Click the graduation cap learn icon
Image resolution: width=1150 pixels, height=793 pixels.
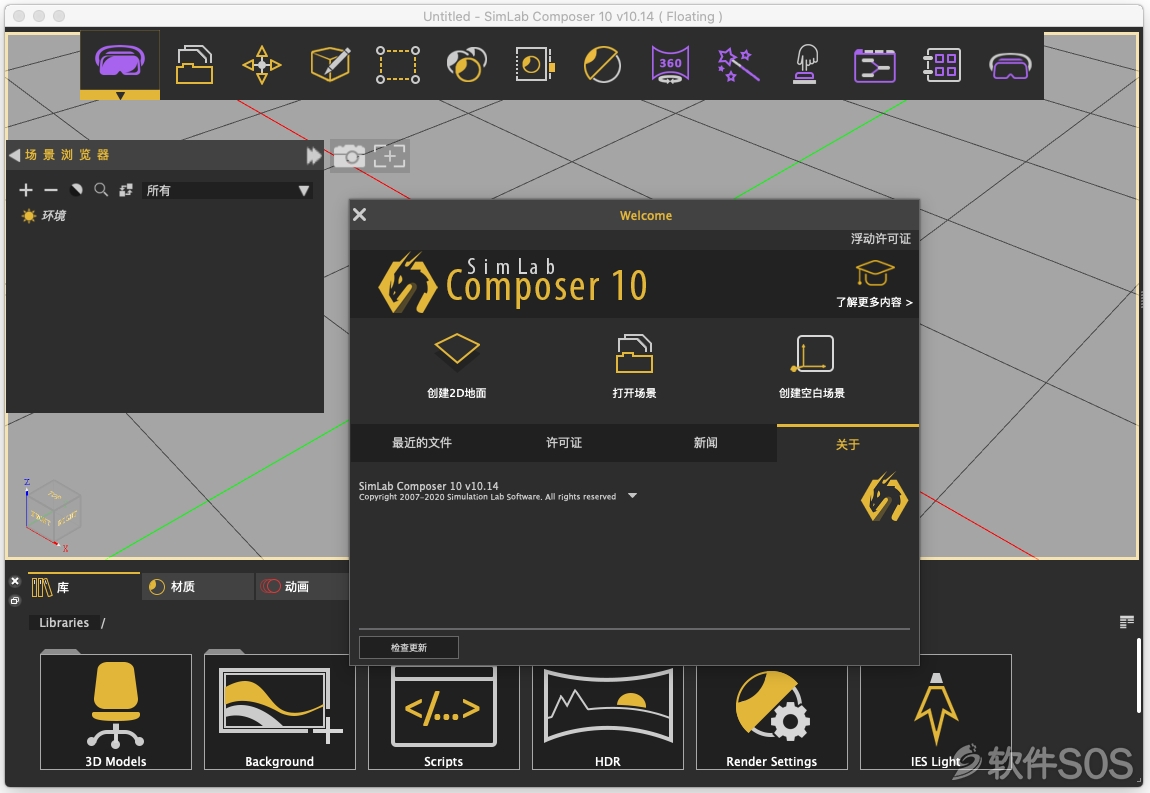tap(875, 273)
